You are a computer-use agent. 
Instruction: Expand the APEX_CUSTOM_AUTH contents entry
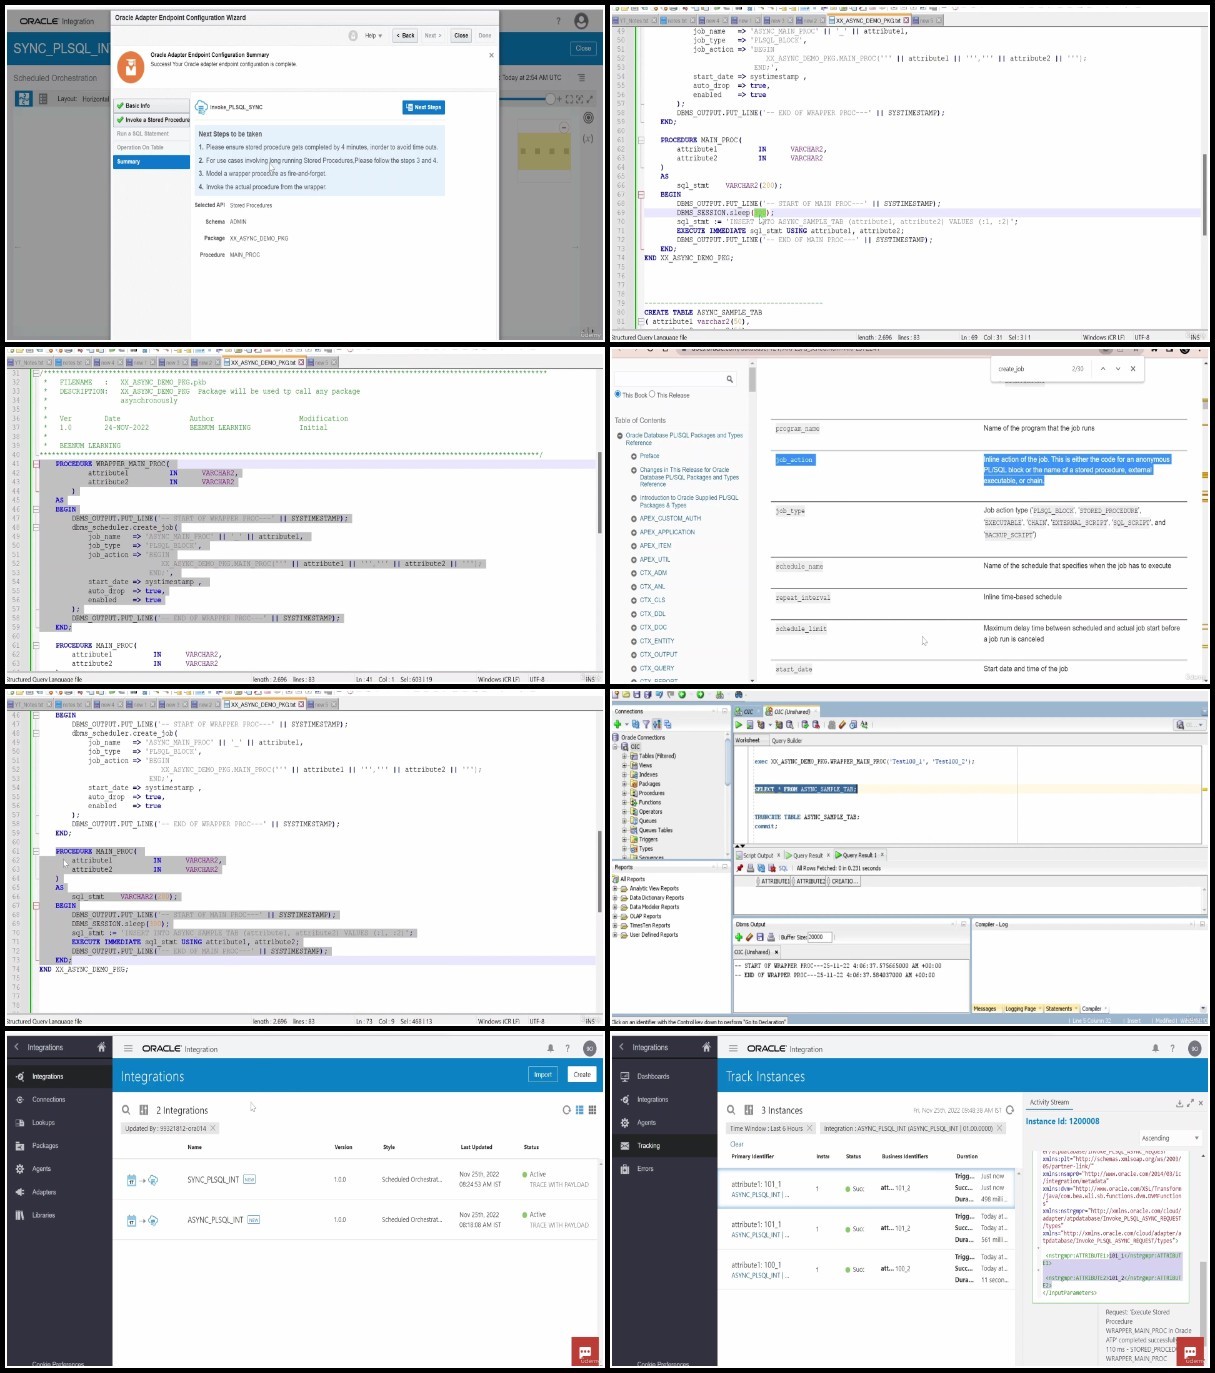(x=633, y=518)
